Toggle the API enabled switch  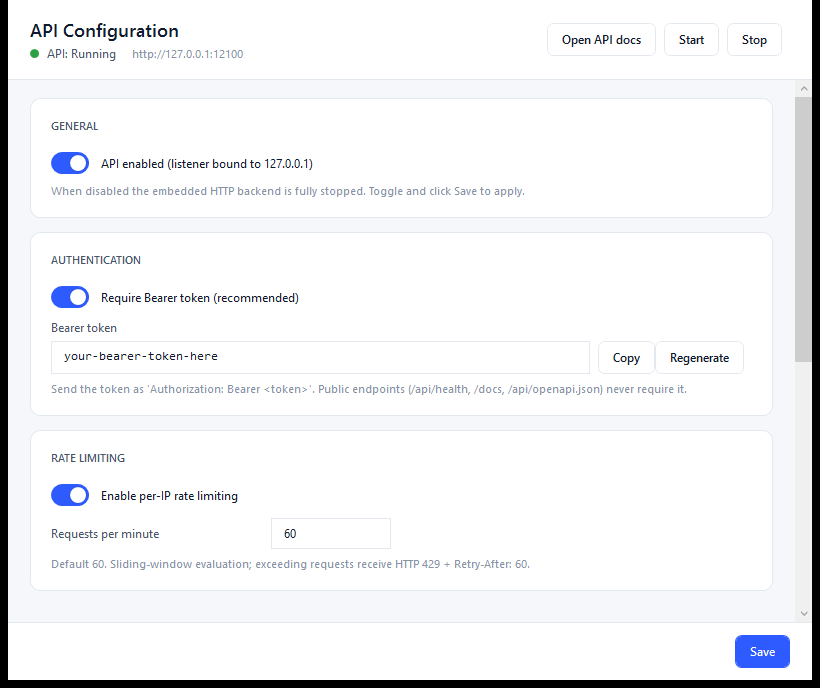coord(70,163)
